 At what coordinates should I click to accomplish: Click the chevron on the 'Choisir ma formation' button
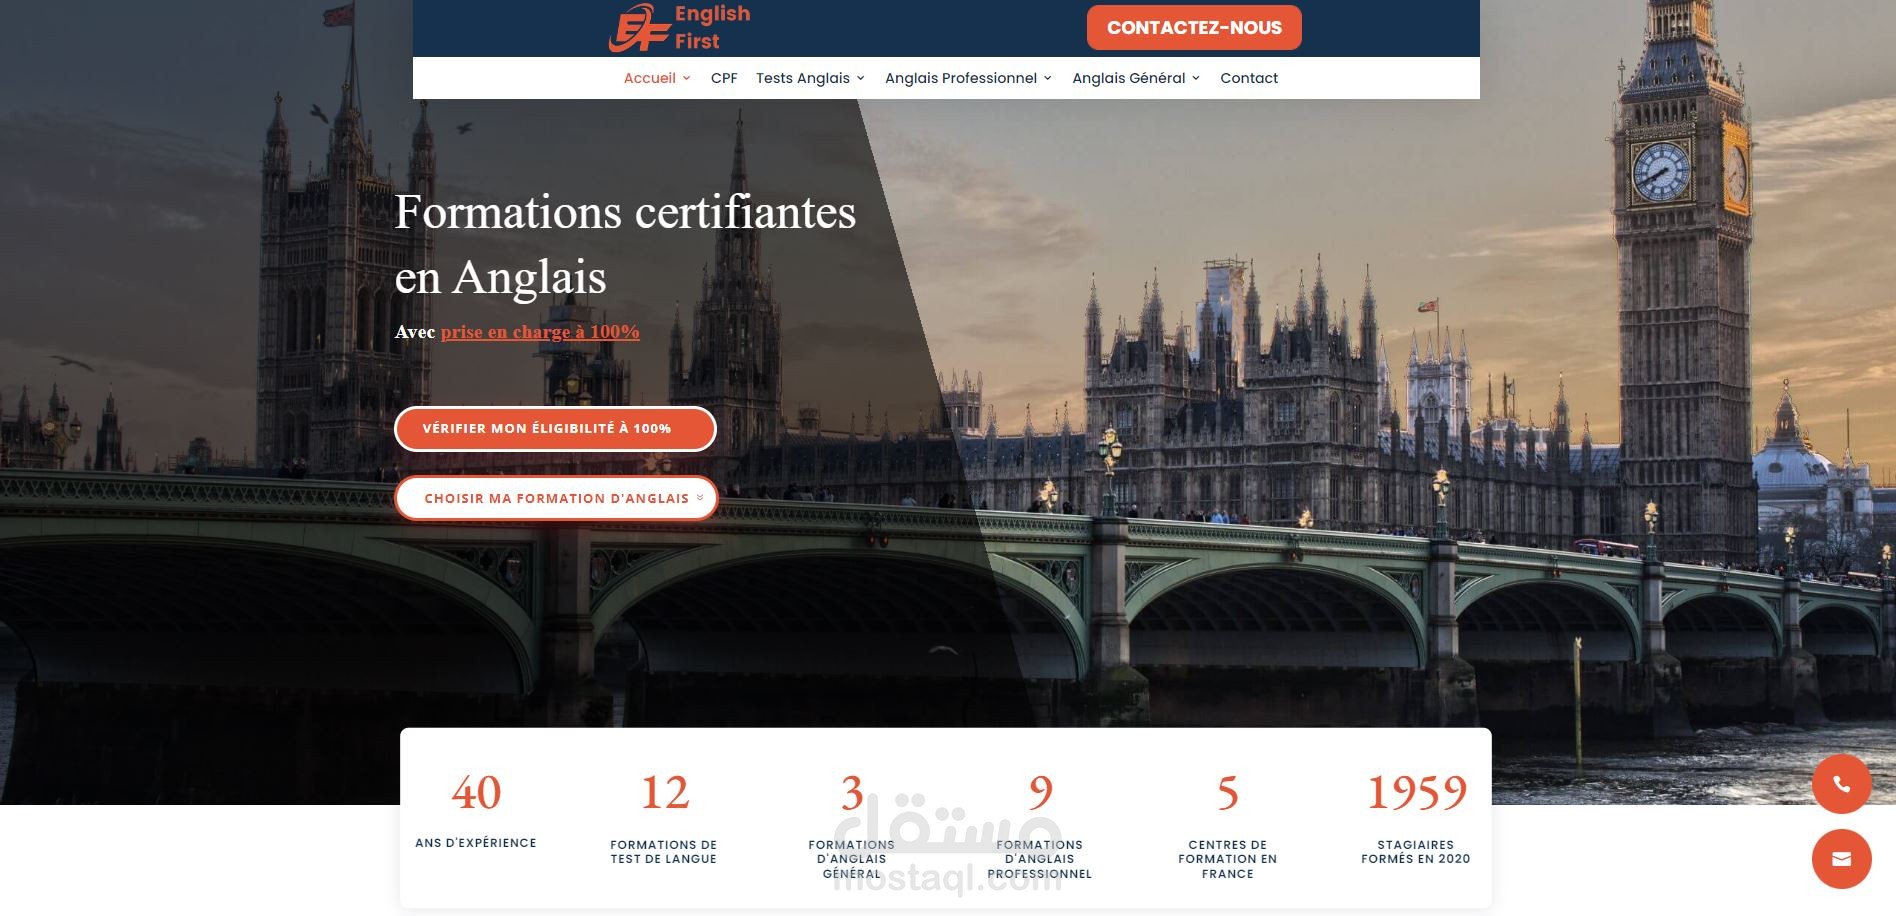pyautogui.click(x=700, y=498)
